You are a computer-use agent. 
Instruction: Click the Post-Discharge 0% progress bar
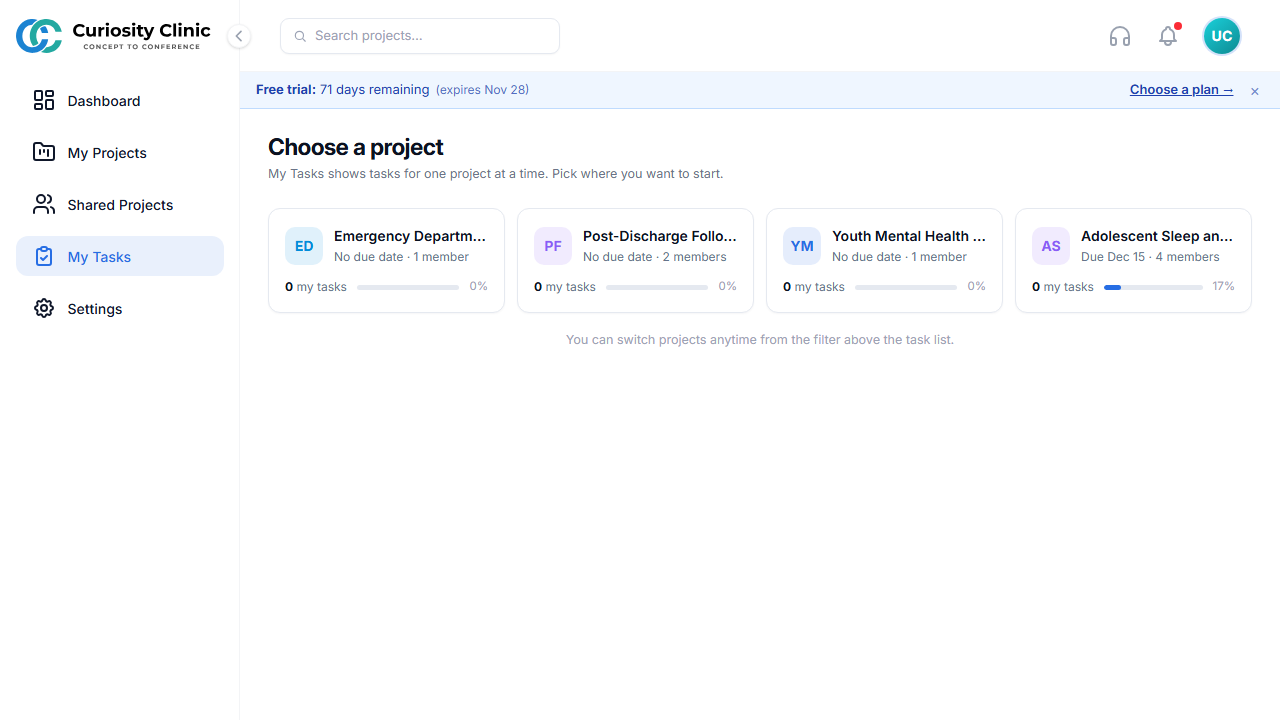click(657, 287)
